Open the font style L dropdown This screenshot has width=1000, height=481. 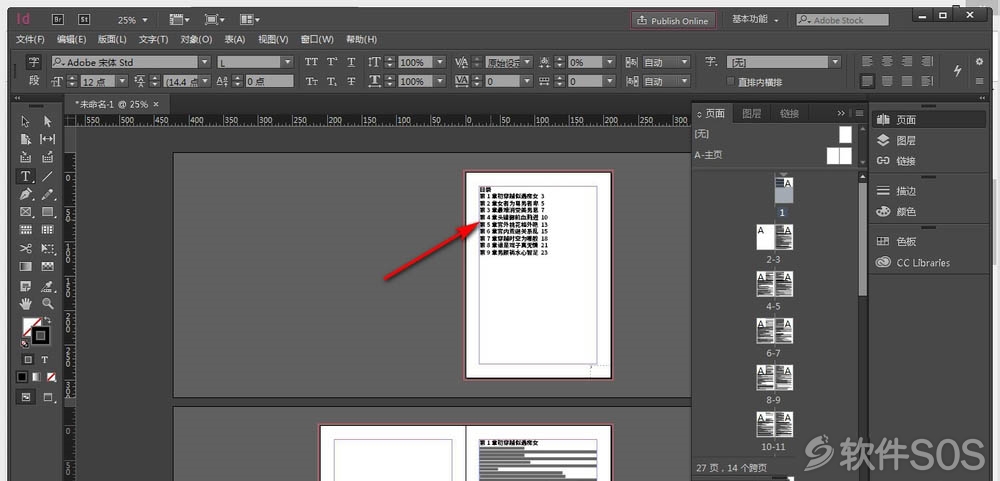pyautogui.click(x=288, y=62)
